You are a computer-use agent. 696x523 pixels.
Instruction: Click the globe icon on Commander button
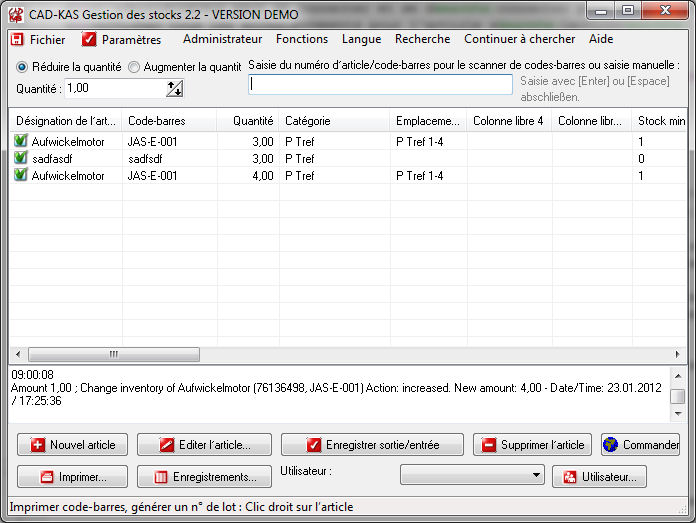(612, 445)
